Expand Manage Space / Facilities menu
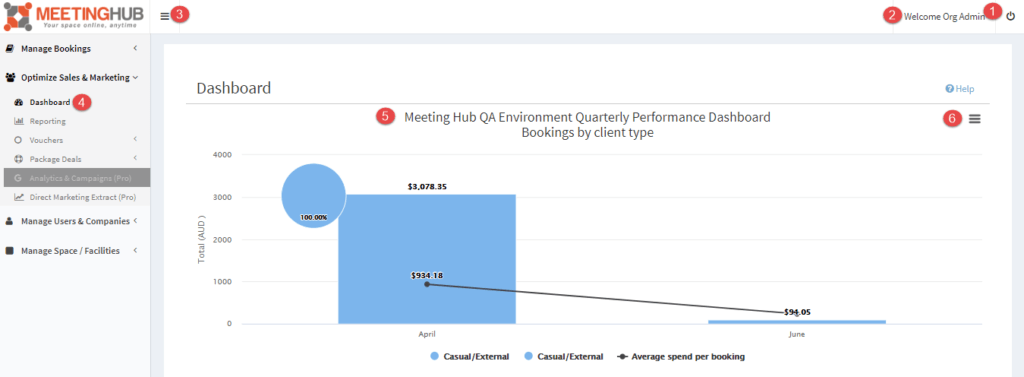The image size is (1024, 377). click(75, 250)
